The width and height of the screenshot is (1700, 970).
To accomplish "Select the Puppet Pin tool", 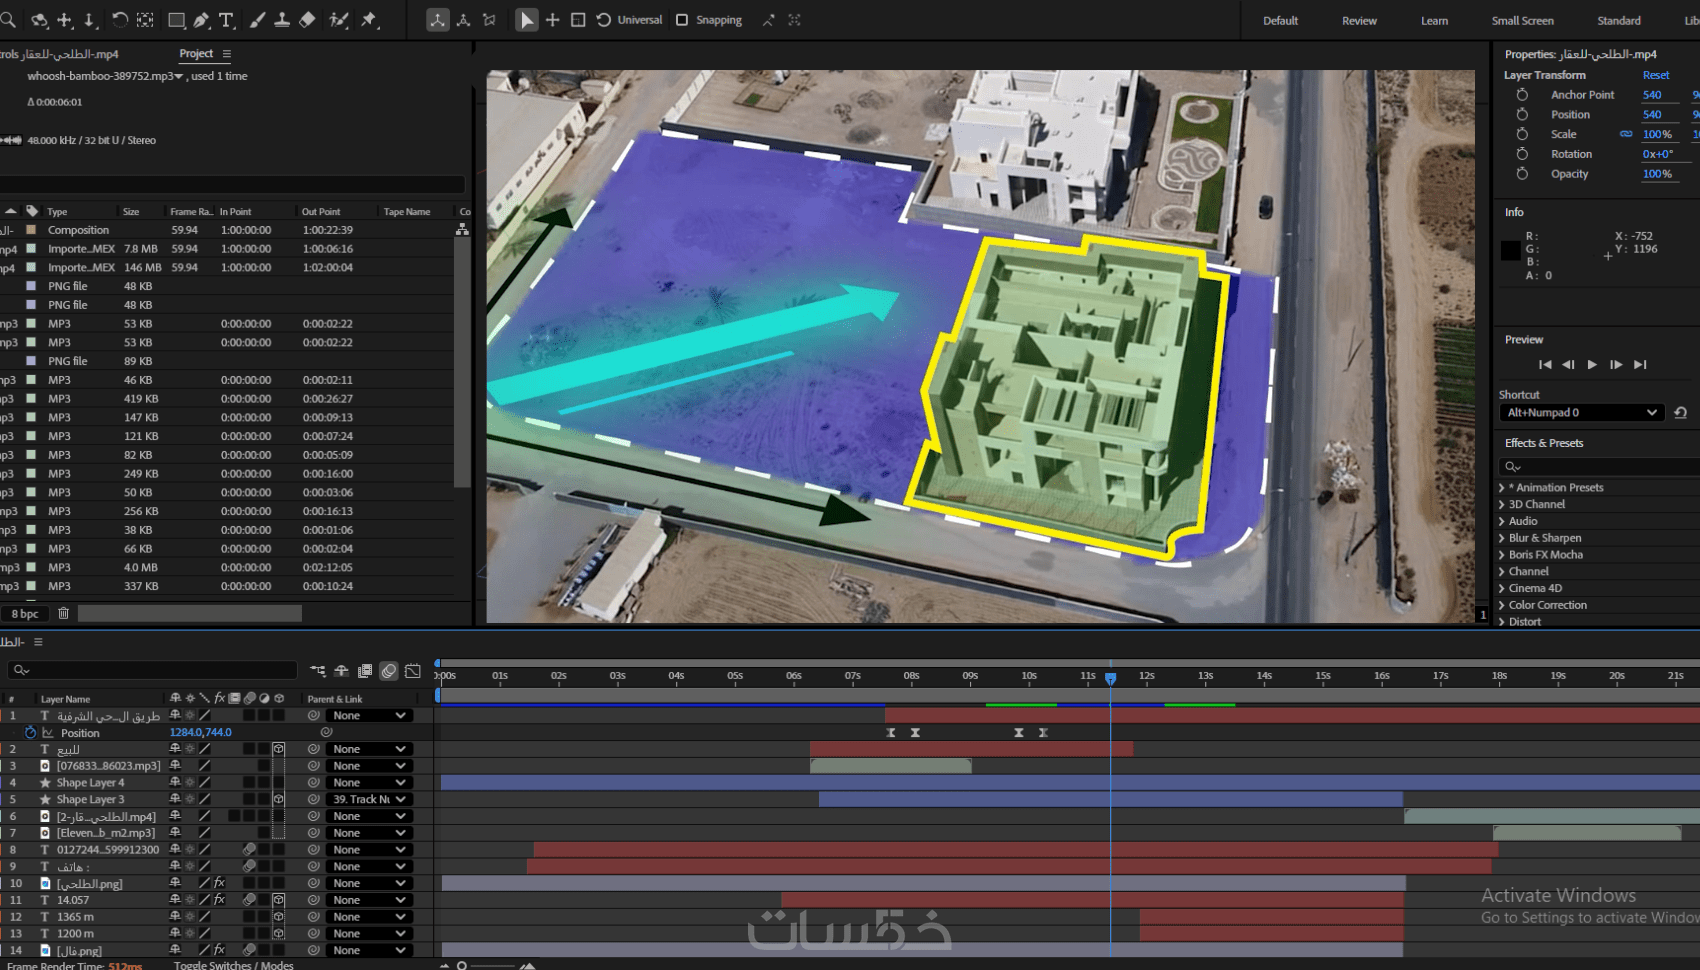I will point(370,20).
